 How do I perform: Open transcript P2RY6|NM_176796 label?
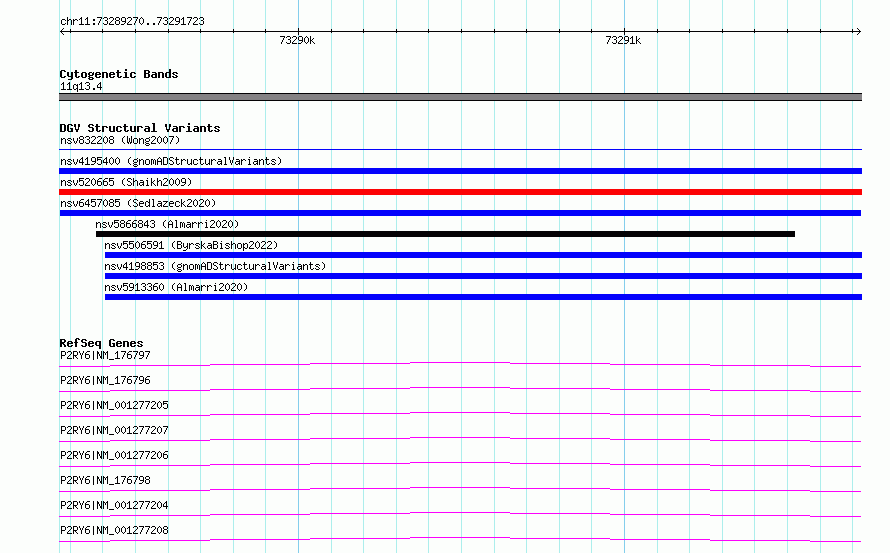click(105, 380)
